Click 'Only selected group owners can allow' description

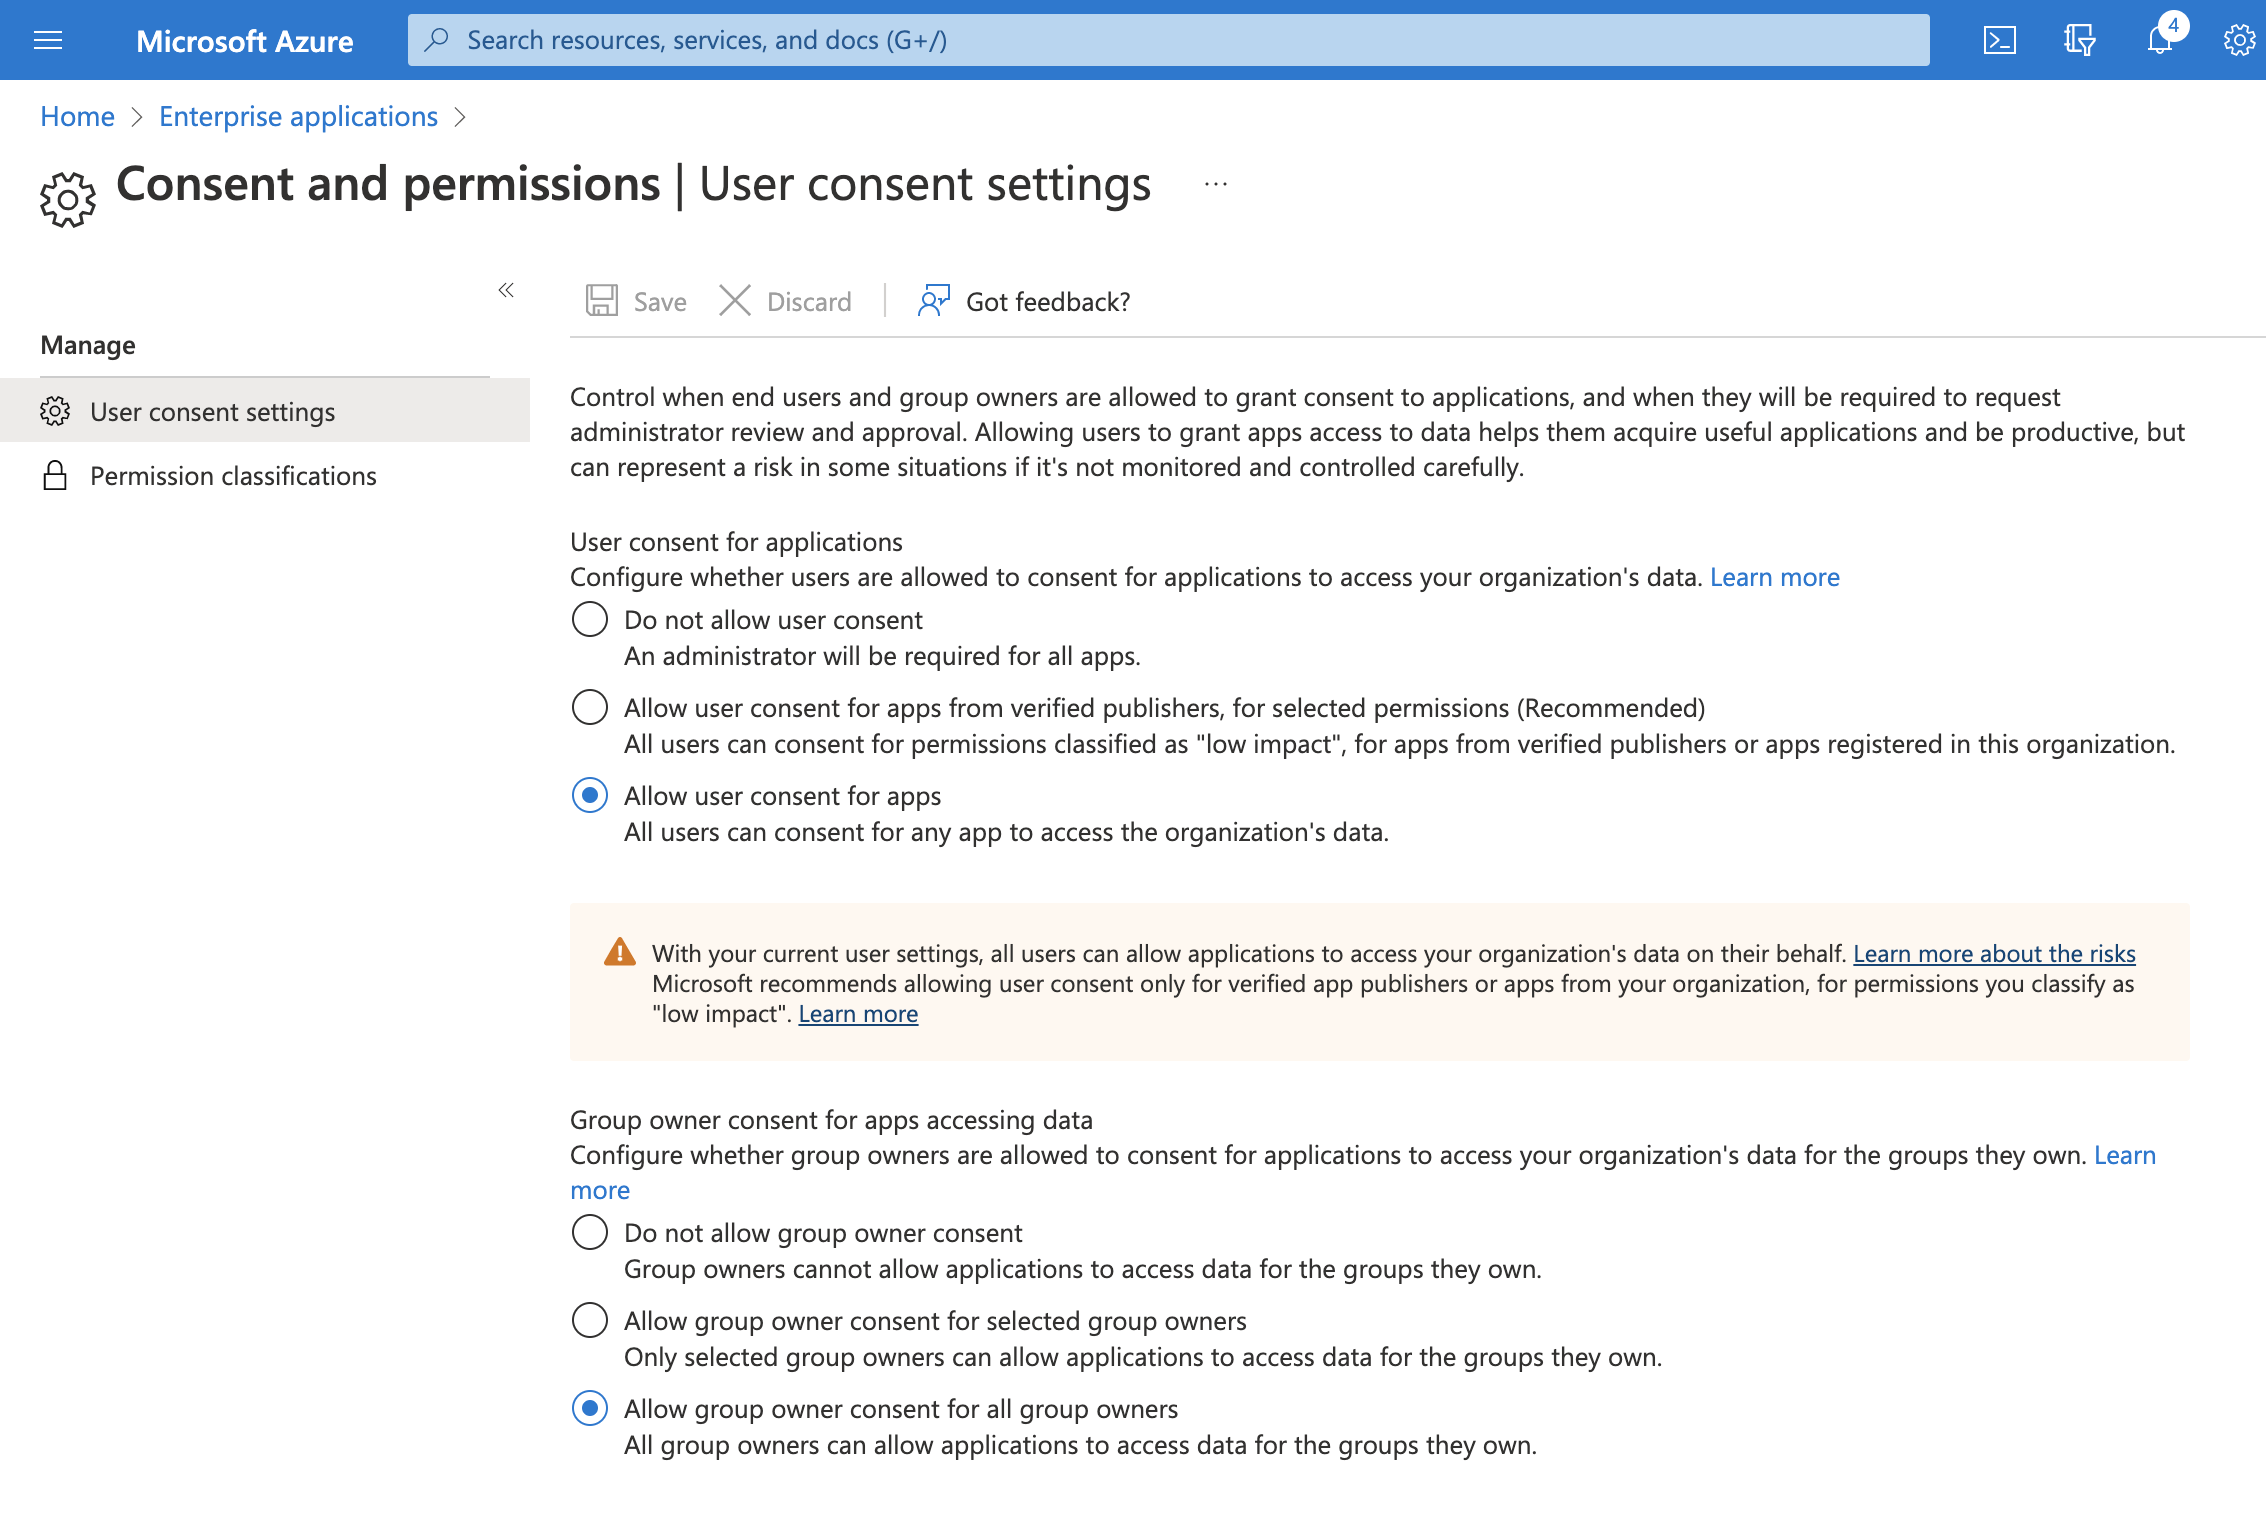point(1143,1357)
